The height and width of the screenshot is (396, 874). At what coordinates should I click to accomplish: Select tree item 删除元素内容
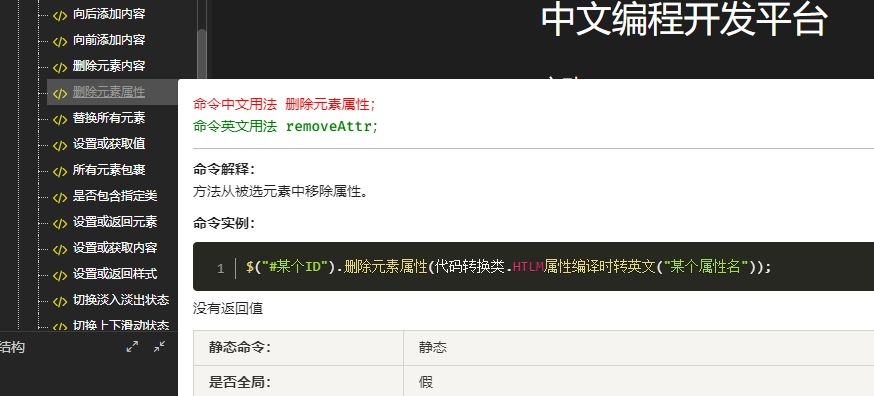click(109, 66)
